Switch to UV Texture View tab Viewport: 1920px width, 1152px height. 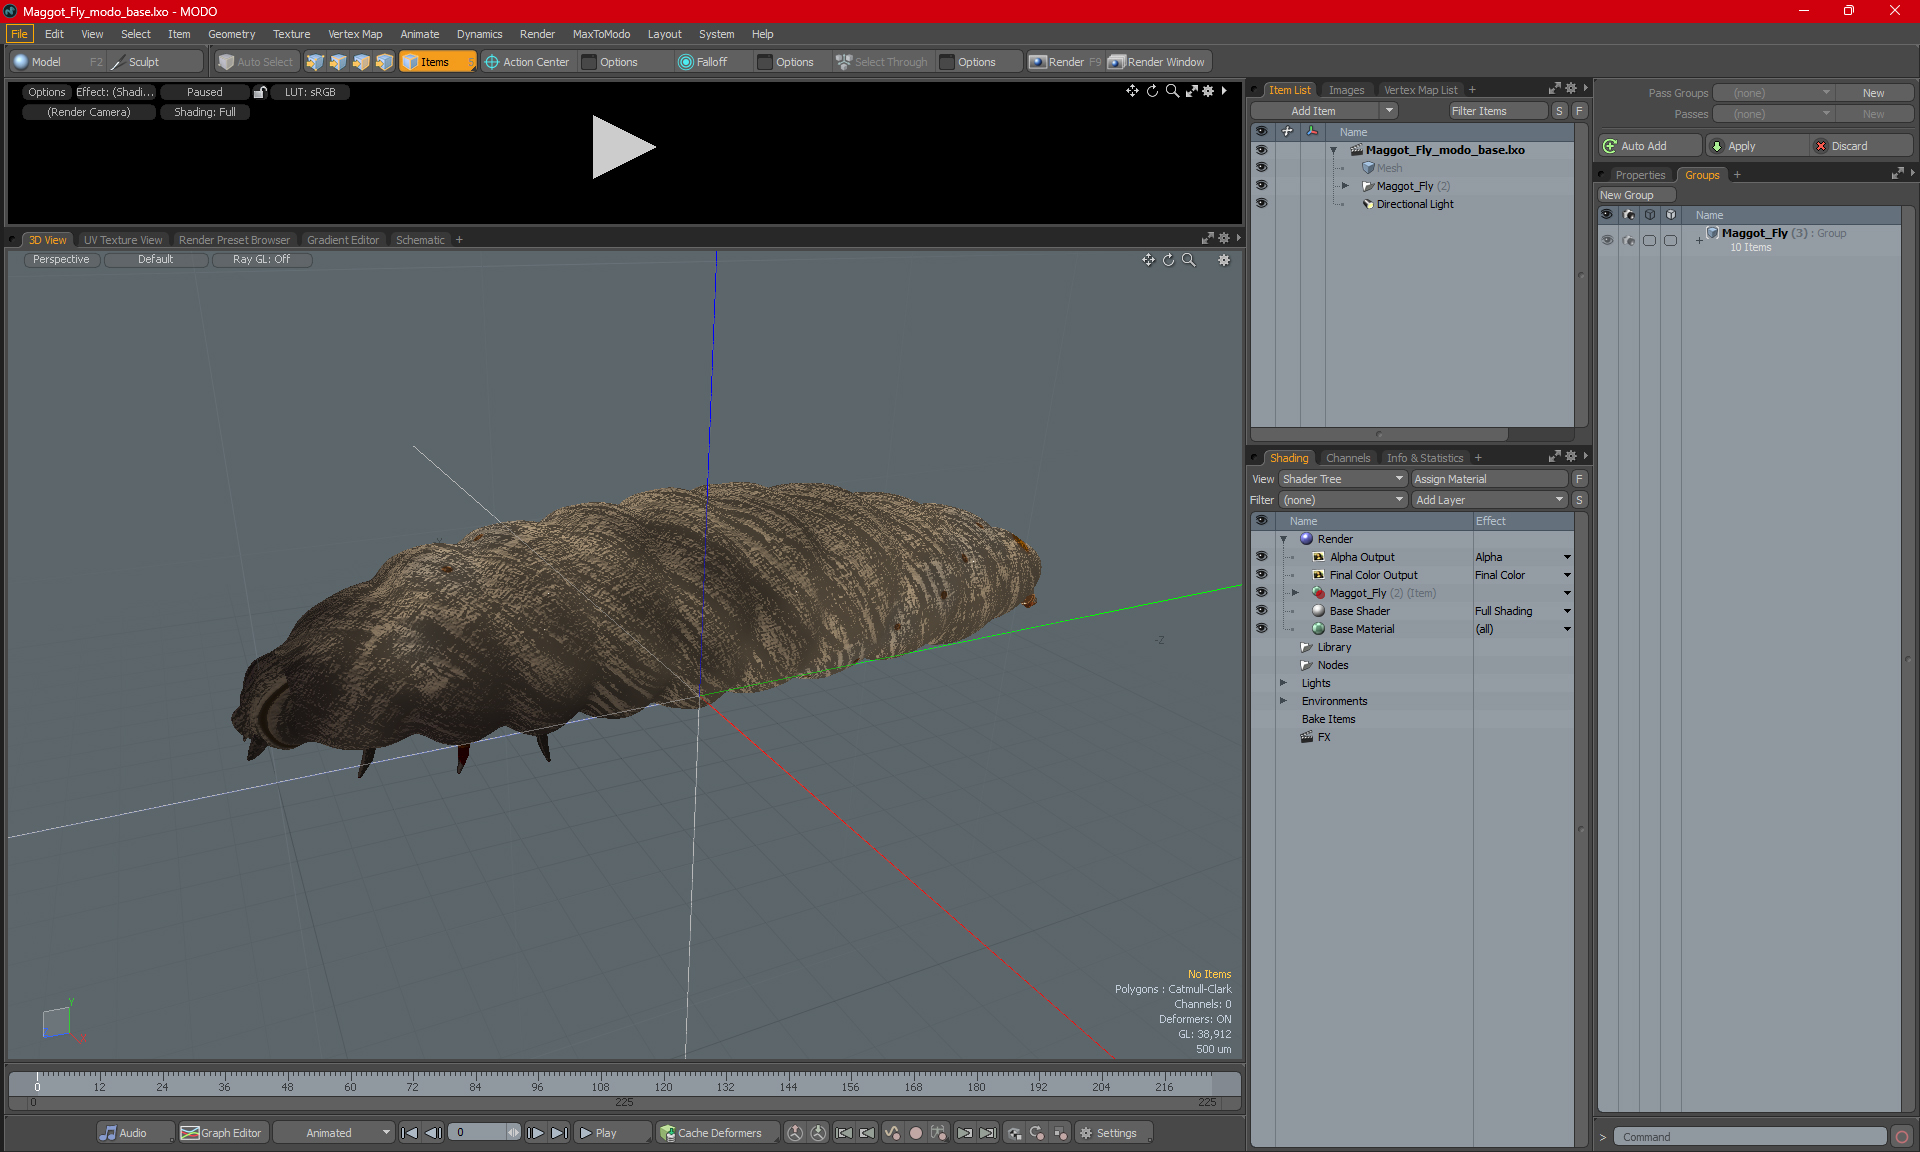coord(122,240)
